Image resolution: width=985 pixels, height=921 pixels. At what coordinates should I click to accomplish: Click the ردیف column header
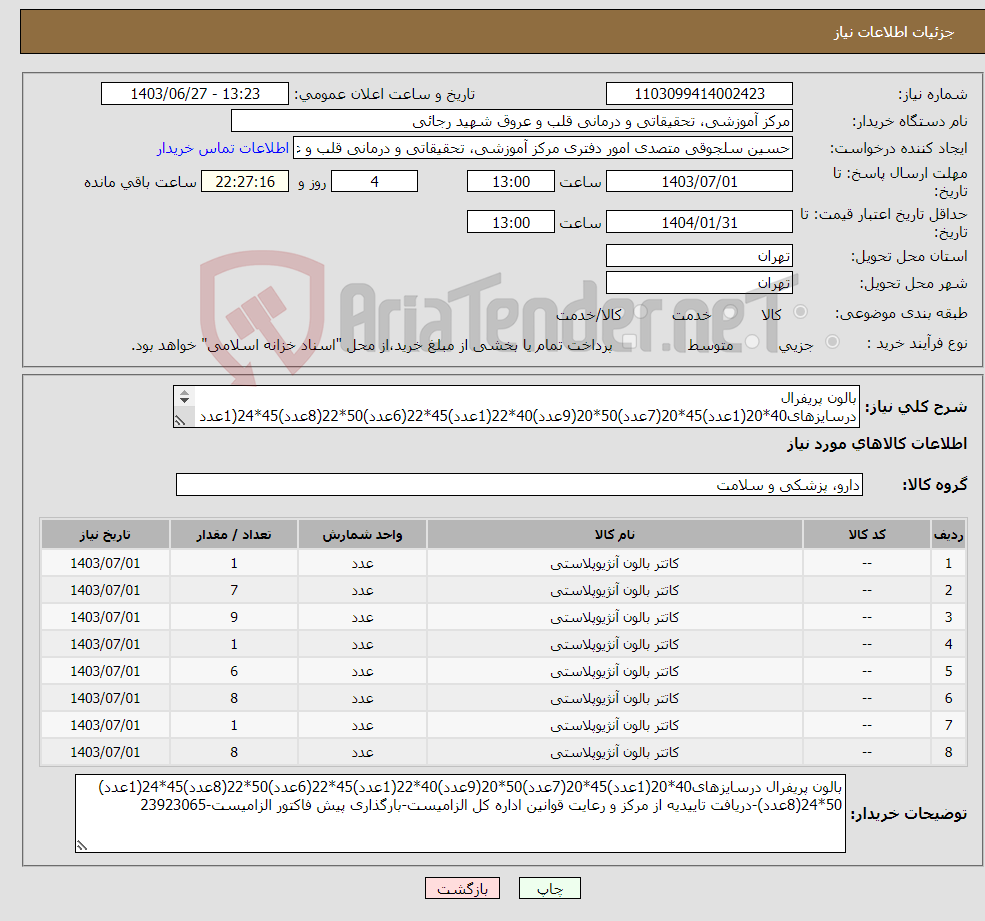pyautogui.click(x=948, y=535)
